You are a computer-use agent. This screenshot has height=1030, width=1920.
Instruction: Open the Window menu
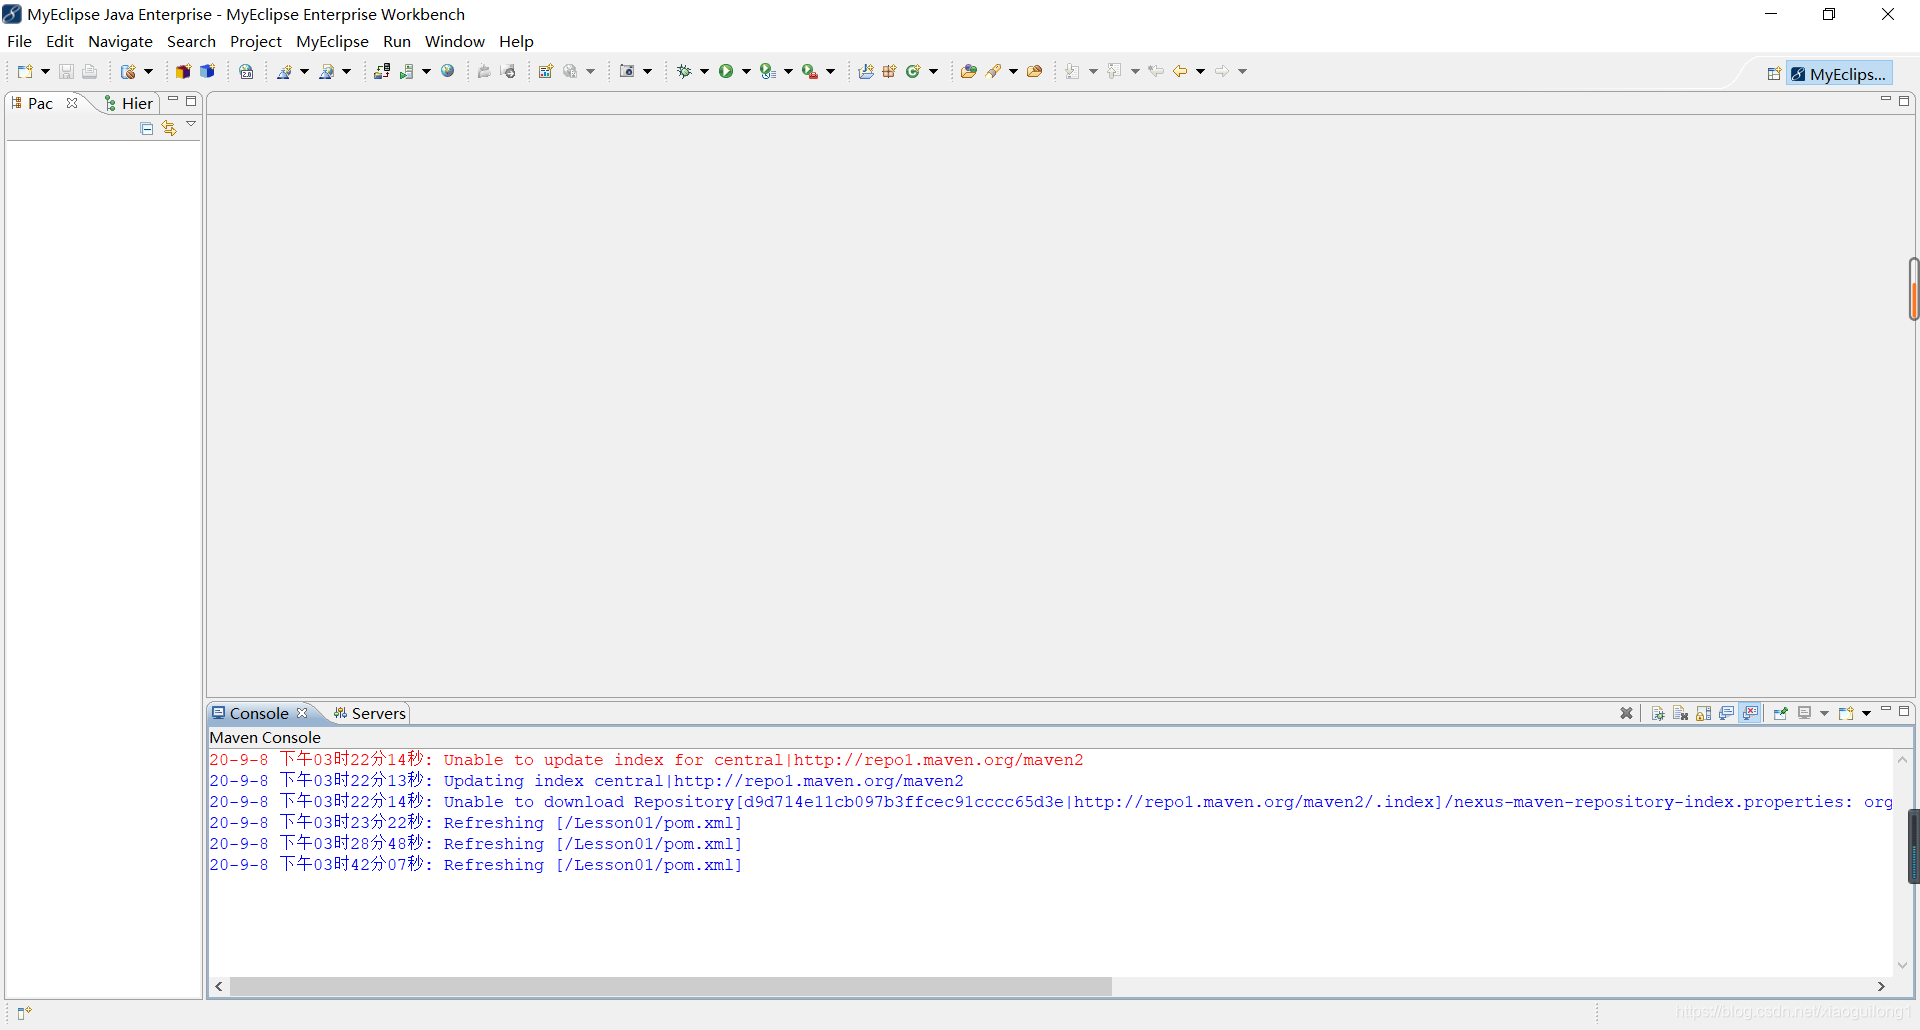(x=455, y=41)
